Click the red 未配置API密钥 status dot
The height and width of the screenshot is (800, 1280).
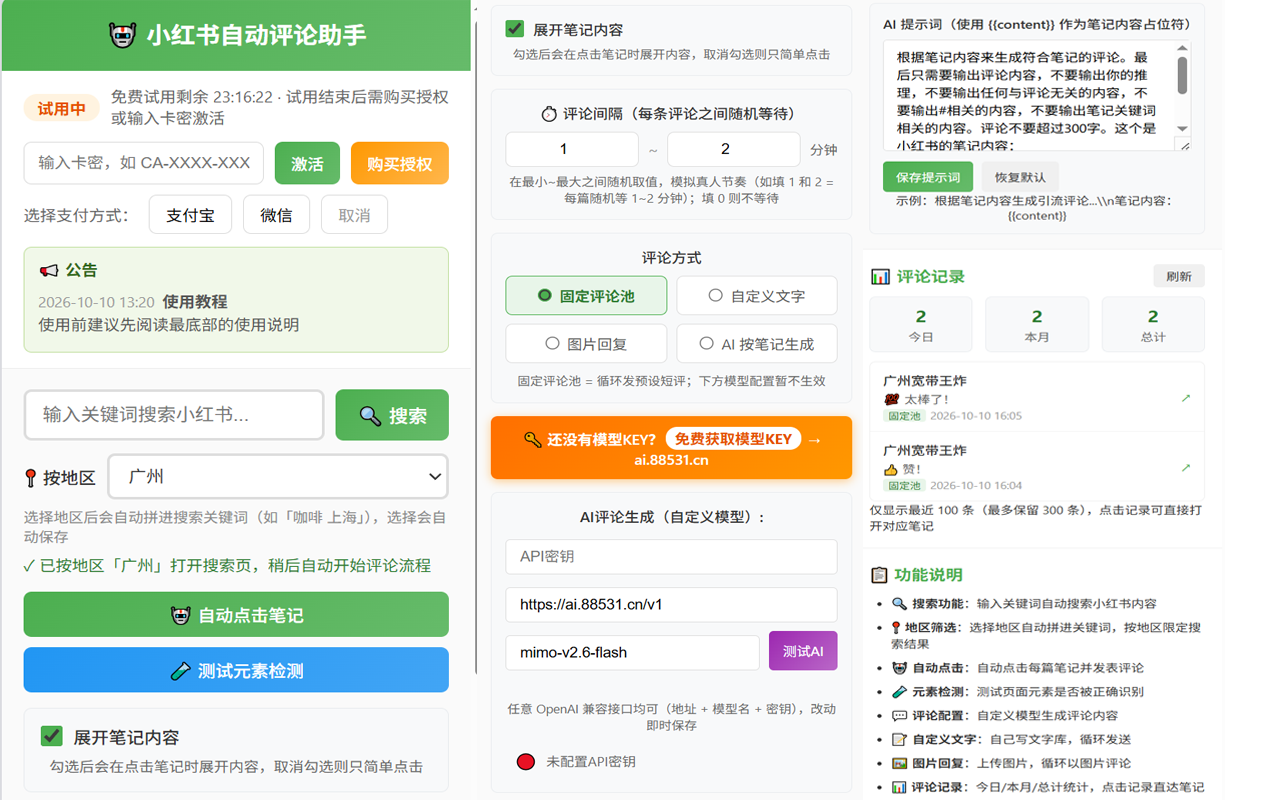(526, 762)
